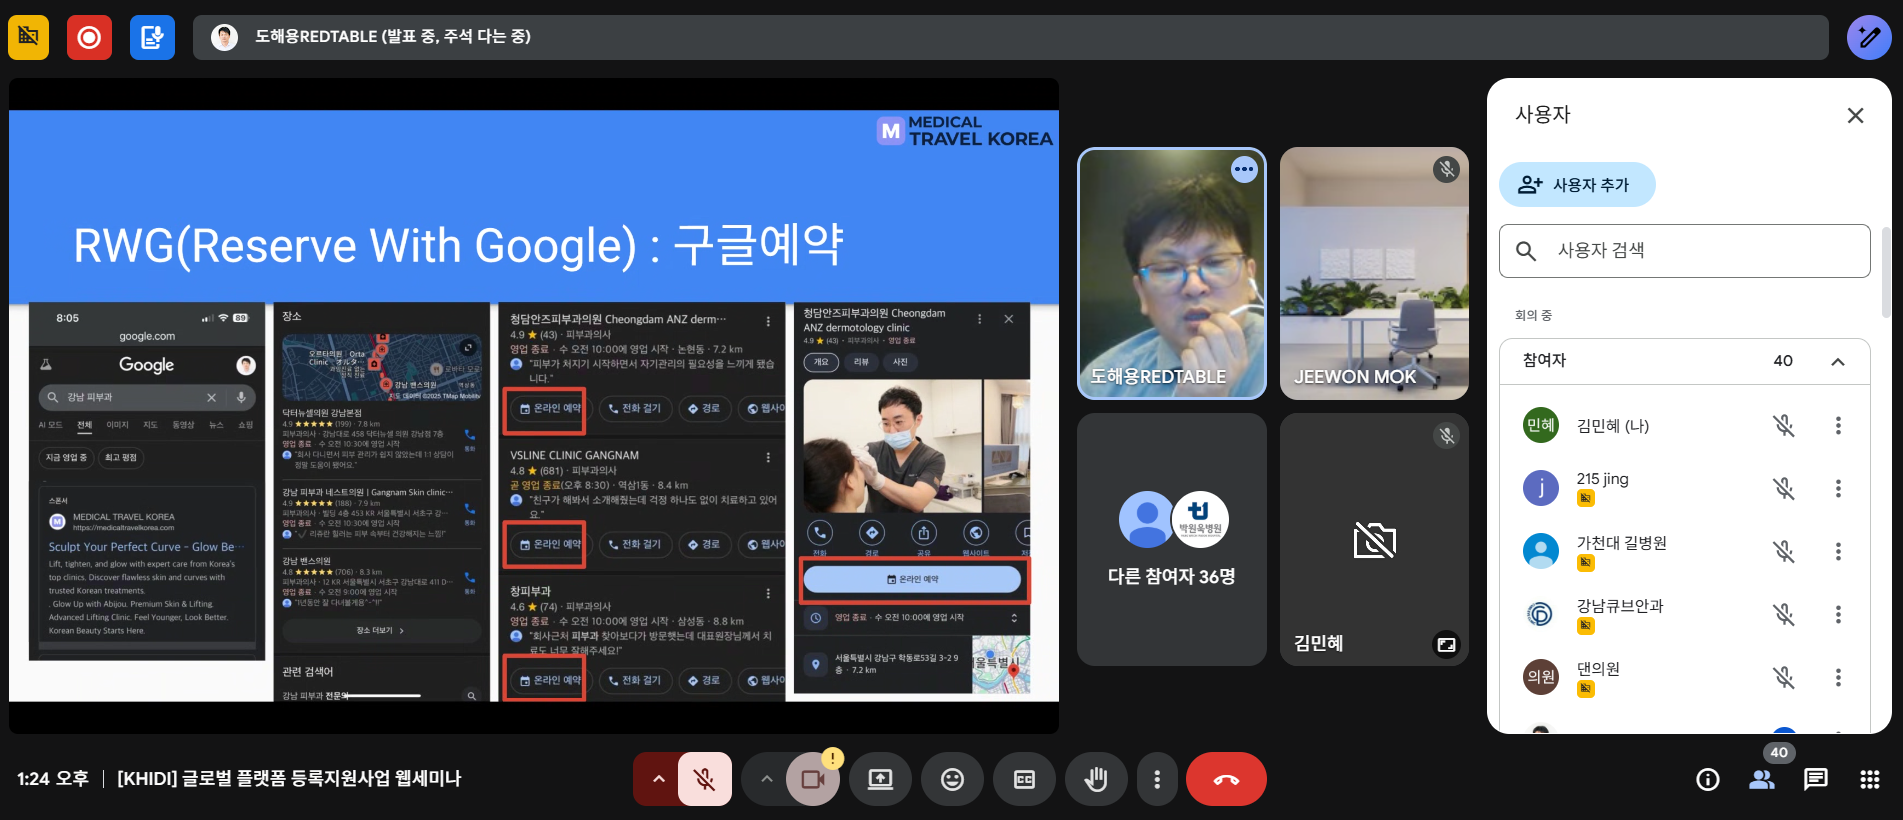Open the three-dot more options menu in toolbar
1903x820 pixels.
coord(1157,779)
